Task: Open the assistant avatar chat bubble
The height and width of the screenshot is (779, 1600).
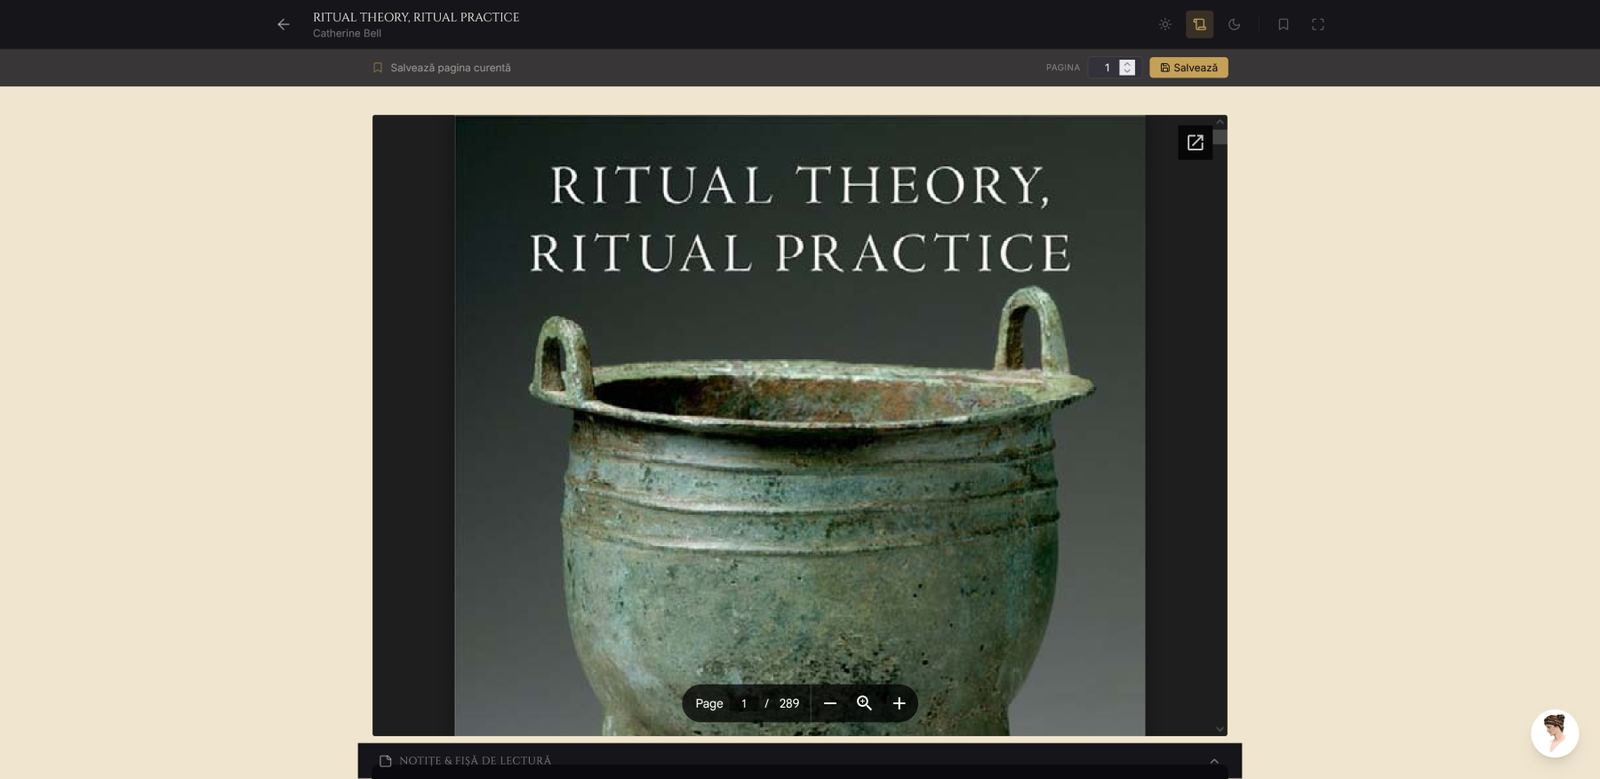Action: coord(1555,734)
